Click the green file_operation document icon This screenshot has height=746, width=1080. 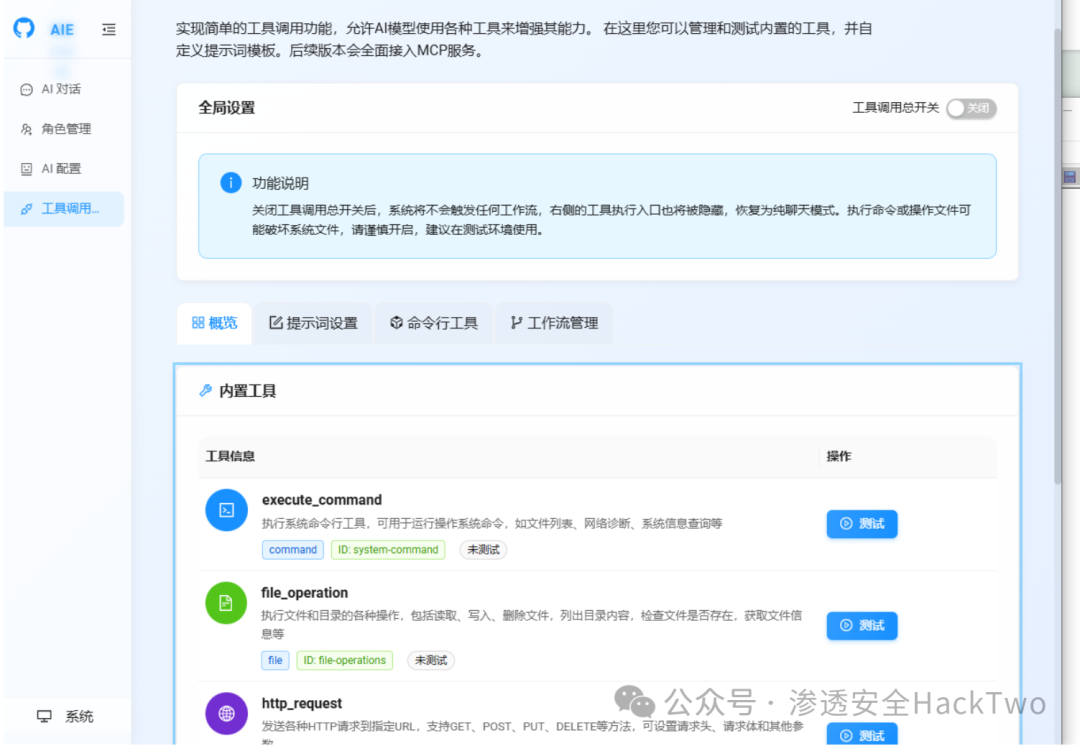coord(225,602)
